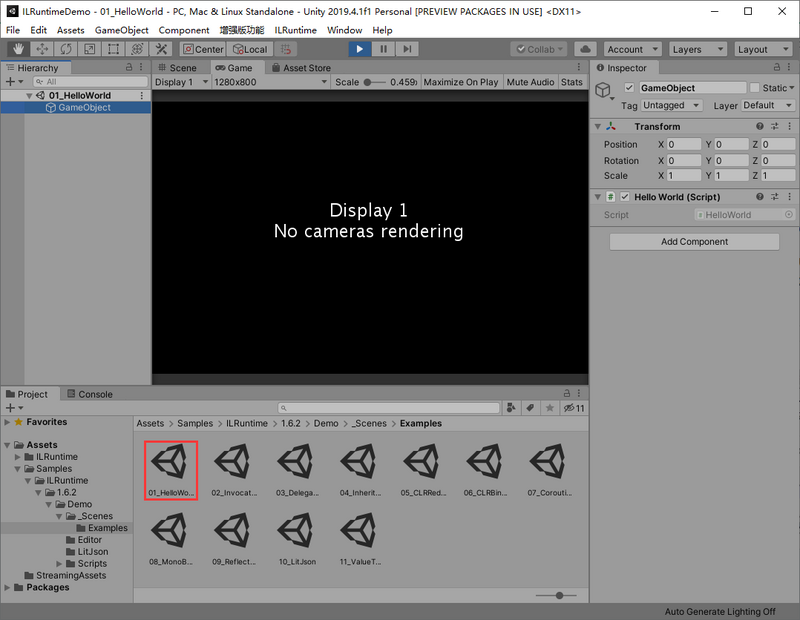Open the Layer Default dropdown
This screenshot has height=620, width=800.
click(x=767, y=105)
